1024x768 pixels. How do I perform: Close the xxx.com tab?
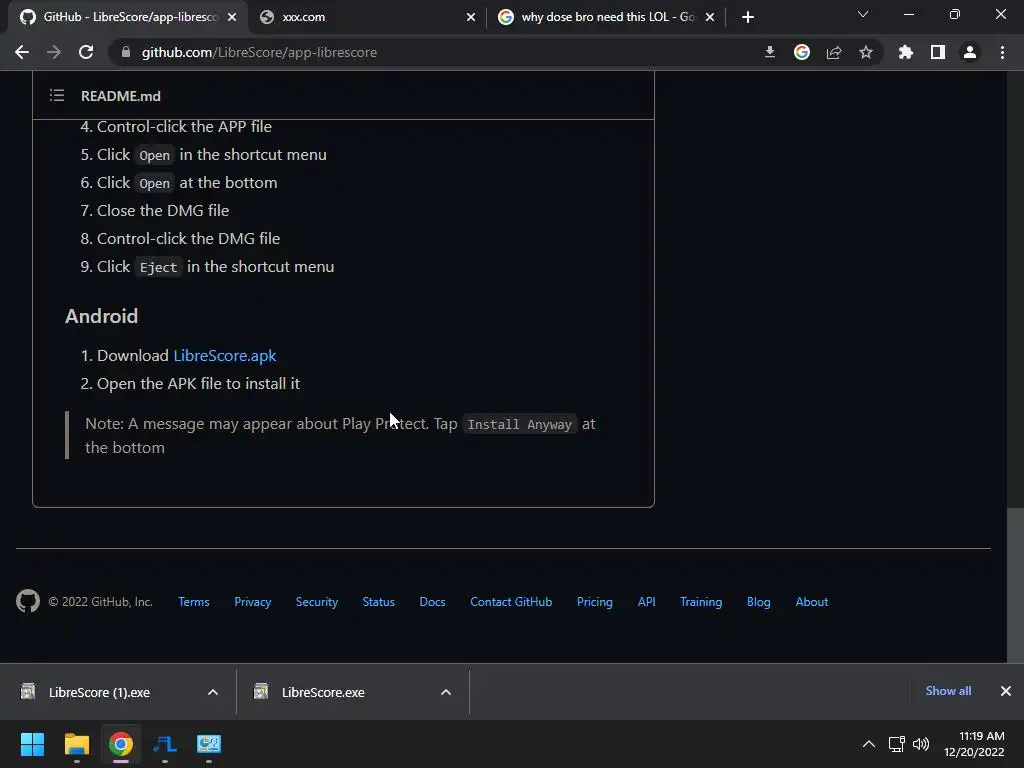point(471,17)
